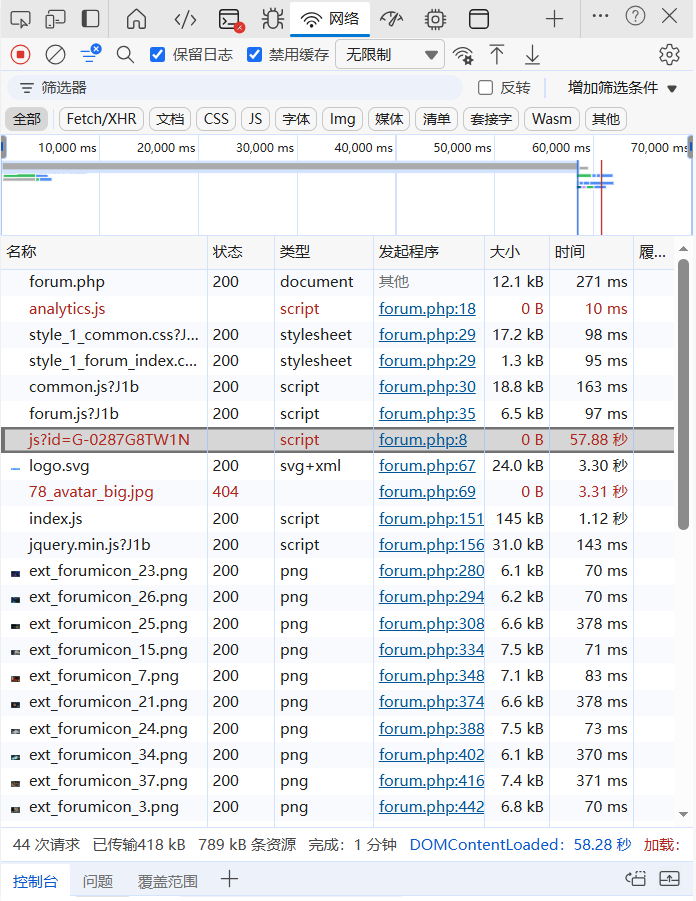Open network settings gear icon
696x901 pixels.
pyautogui.click(x=669, y=55)
